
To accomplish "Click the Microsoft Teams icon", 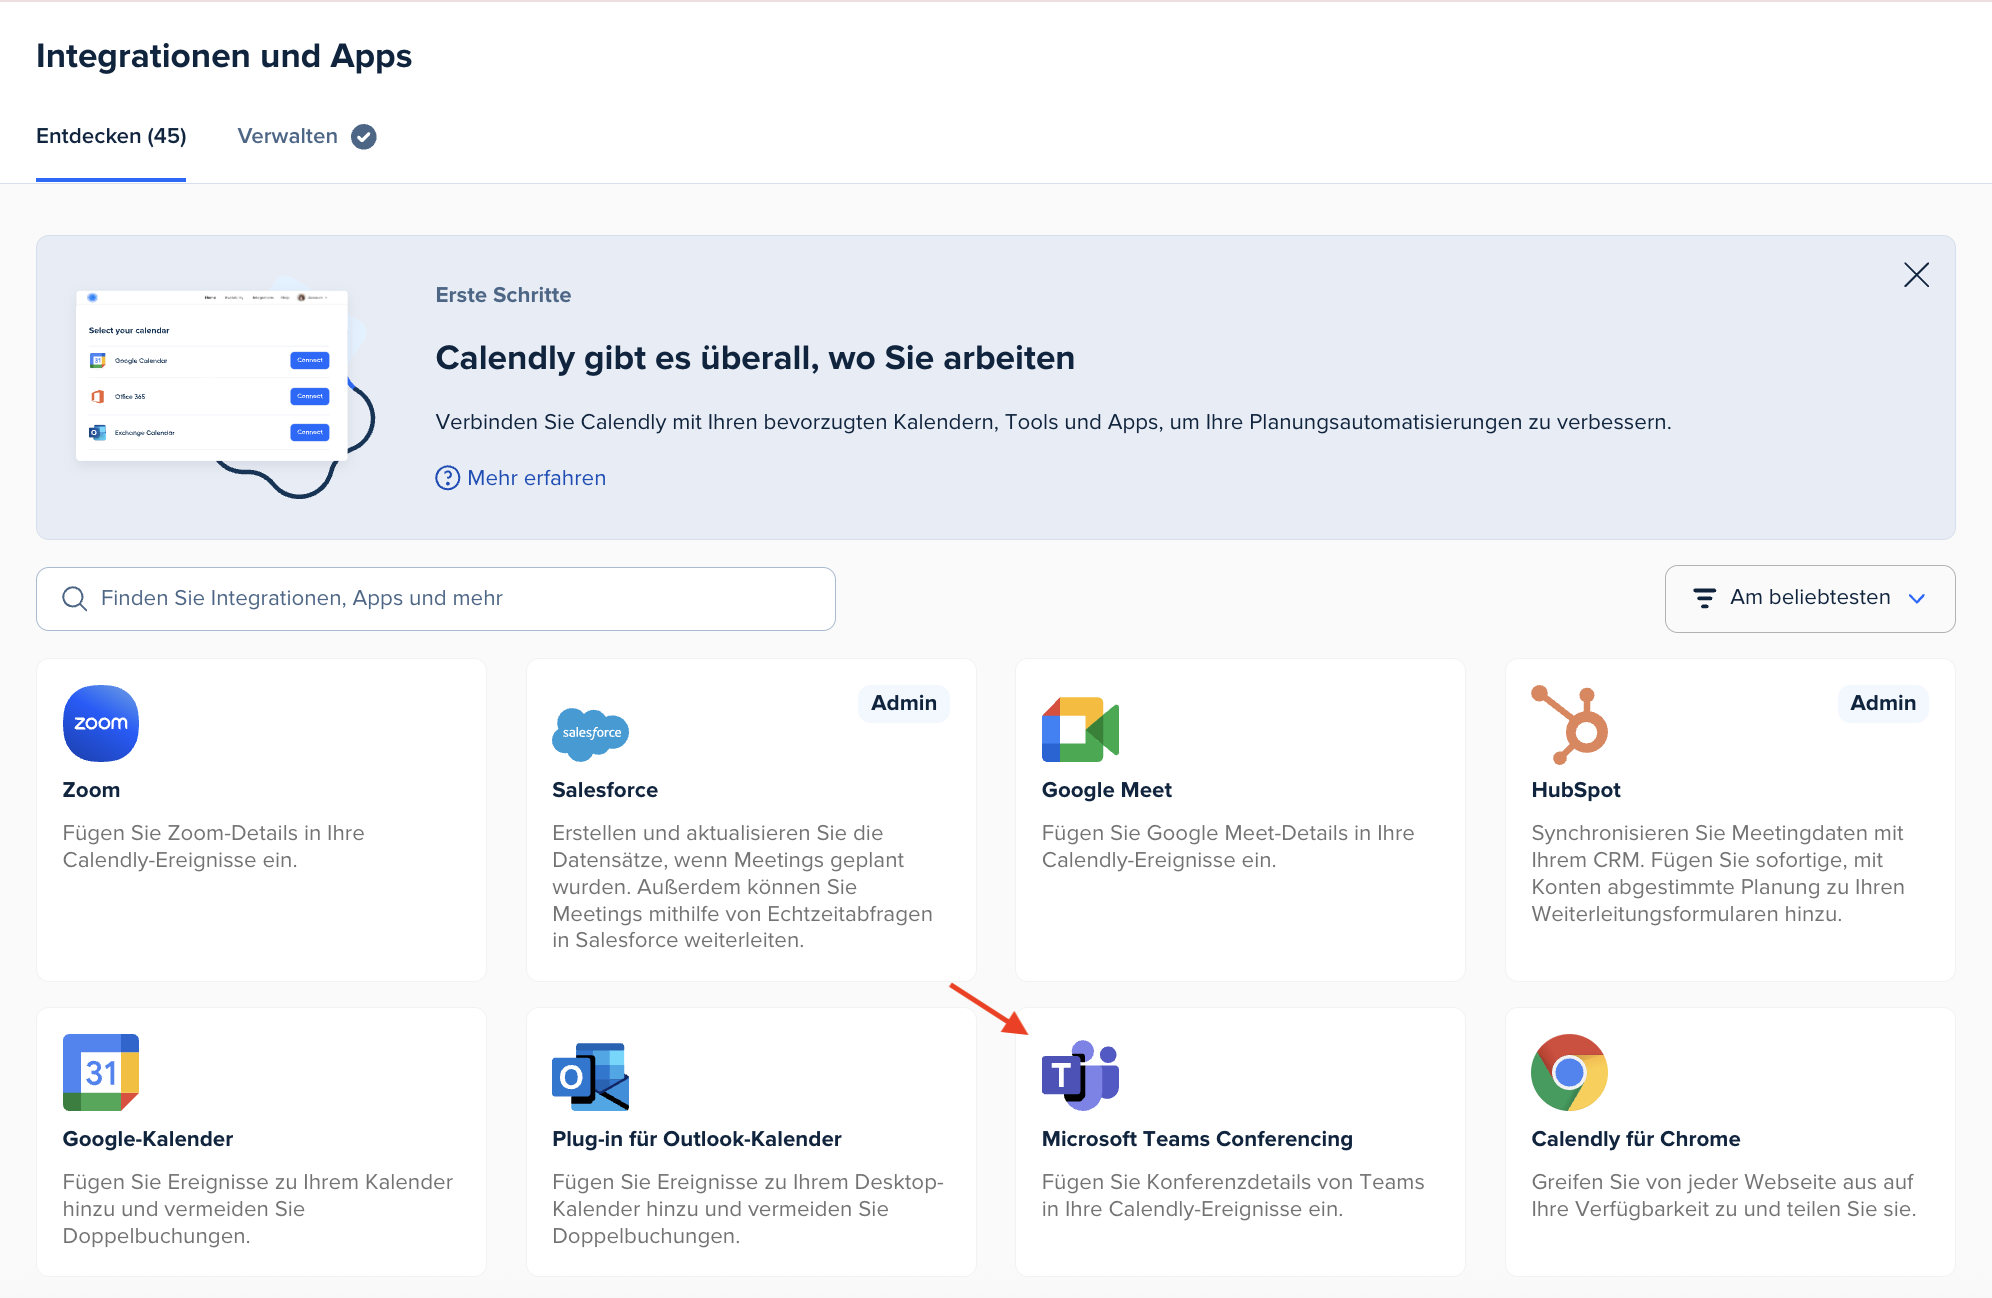I will (x=1080, y=1075).
